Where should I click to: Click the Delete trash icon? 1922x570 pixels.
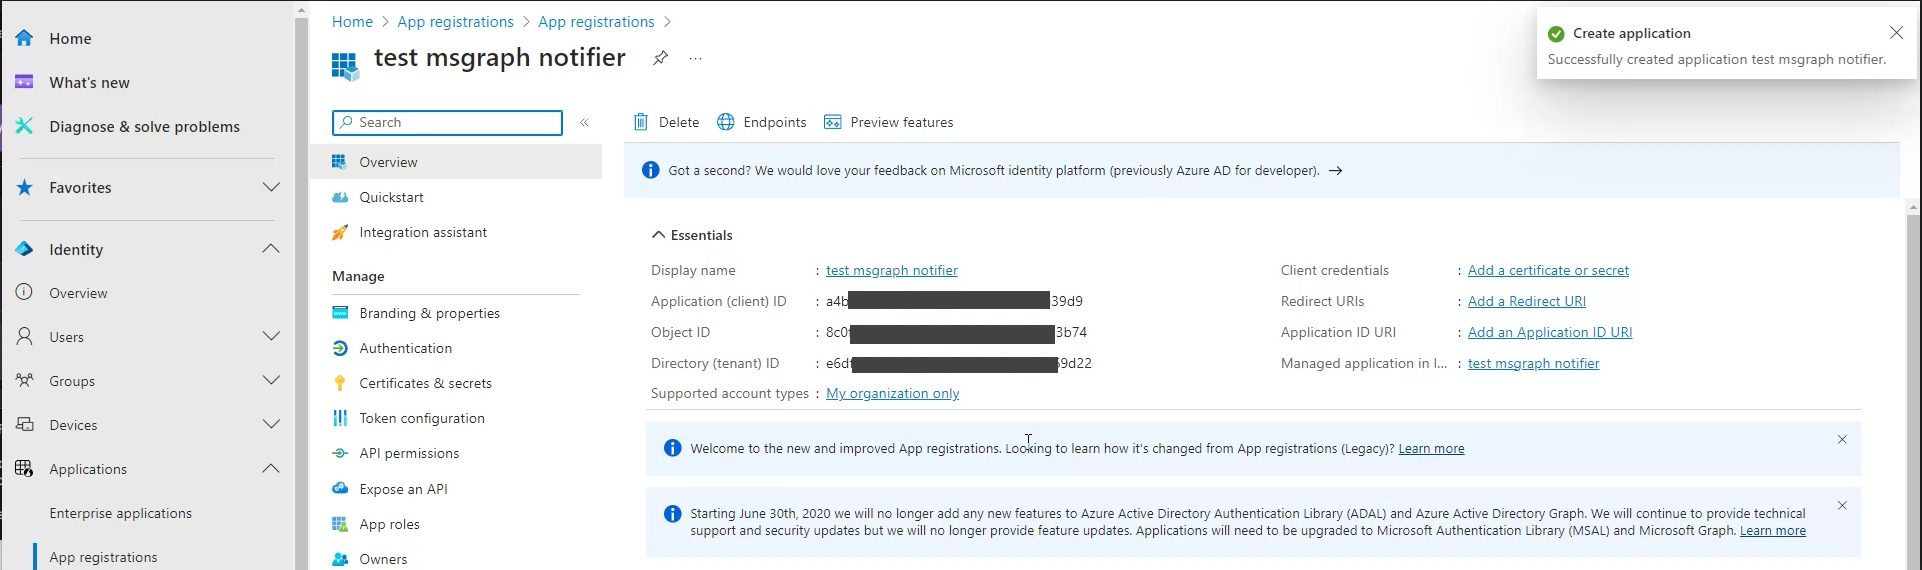click(x=641, y=122)
